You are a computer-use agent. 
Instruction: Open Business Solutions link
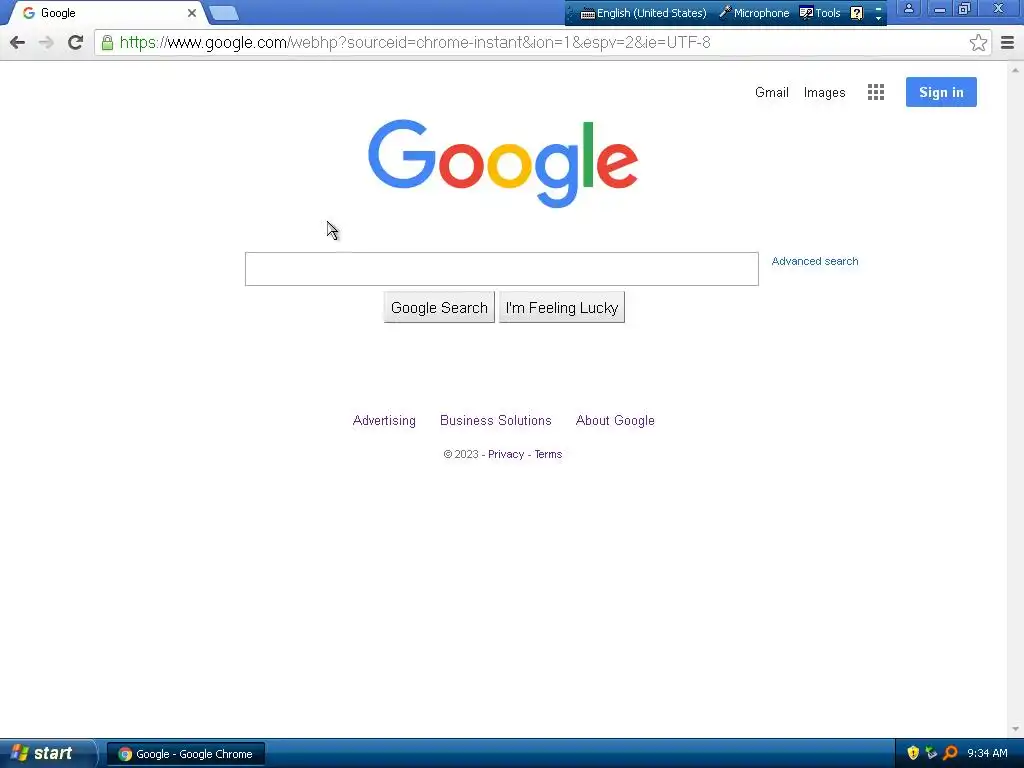pos(496,421)
